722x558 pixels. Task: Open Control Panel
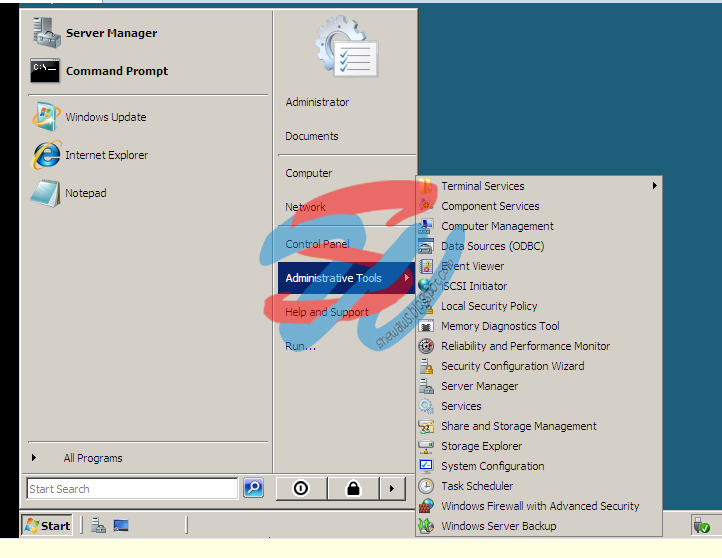tap(317, 244)
